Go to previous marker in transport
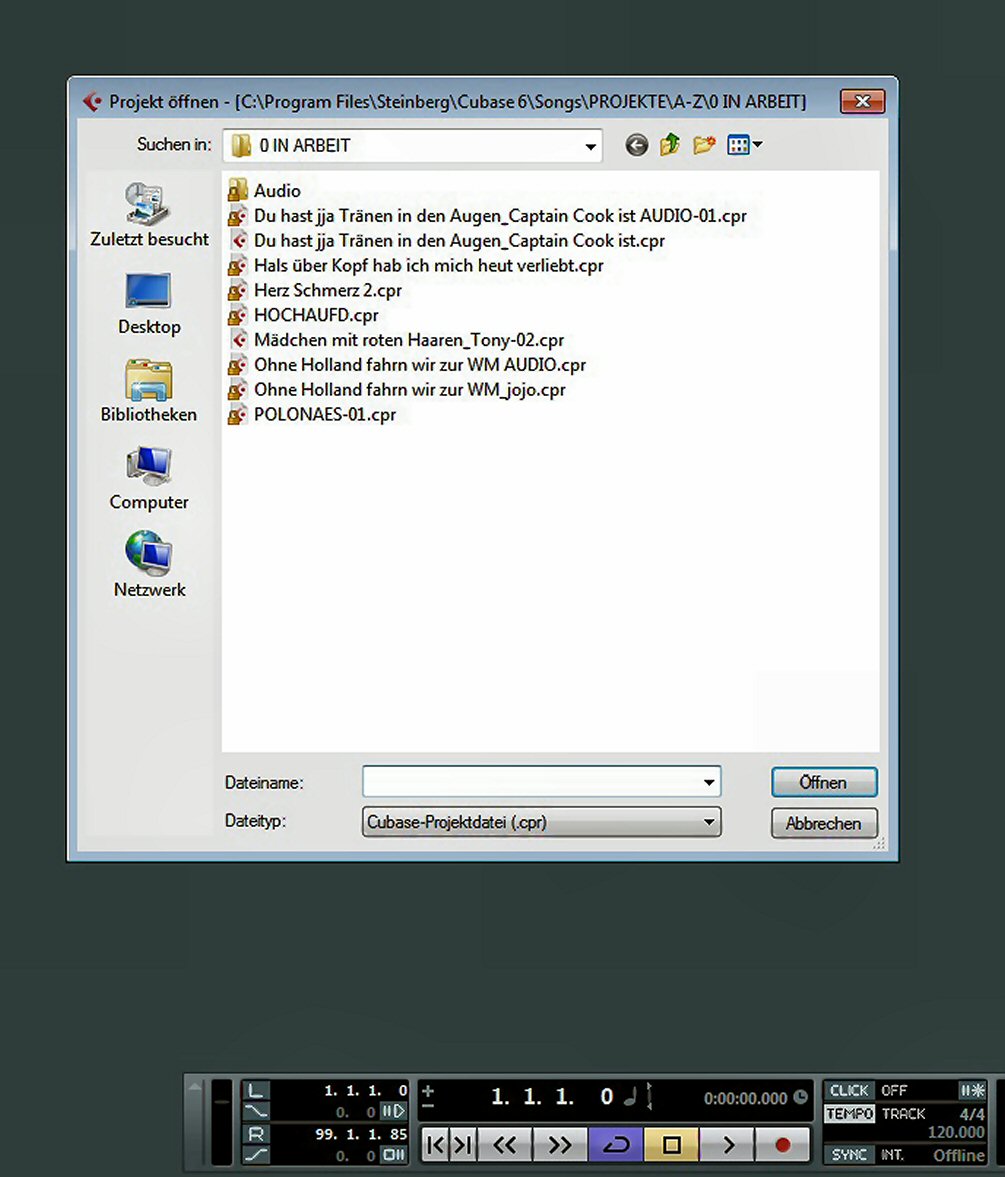This screenshot has height=1177, width=1005. 434,1145
